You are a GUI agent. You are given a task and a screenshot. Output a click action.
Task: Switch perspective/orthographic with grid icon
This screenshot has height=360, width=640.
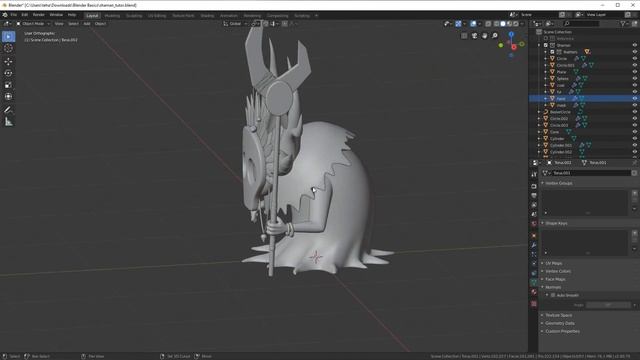[x=464, y=36]
